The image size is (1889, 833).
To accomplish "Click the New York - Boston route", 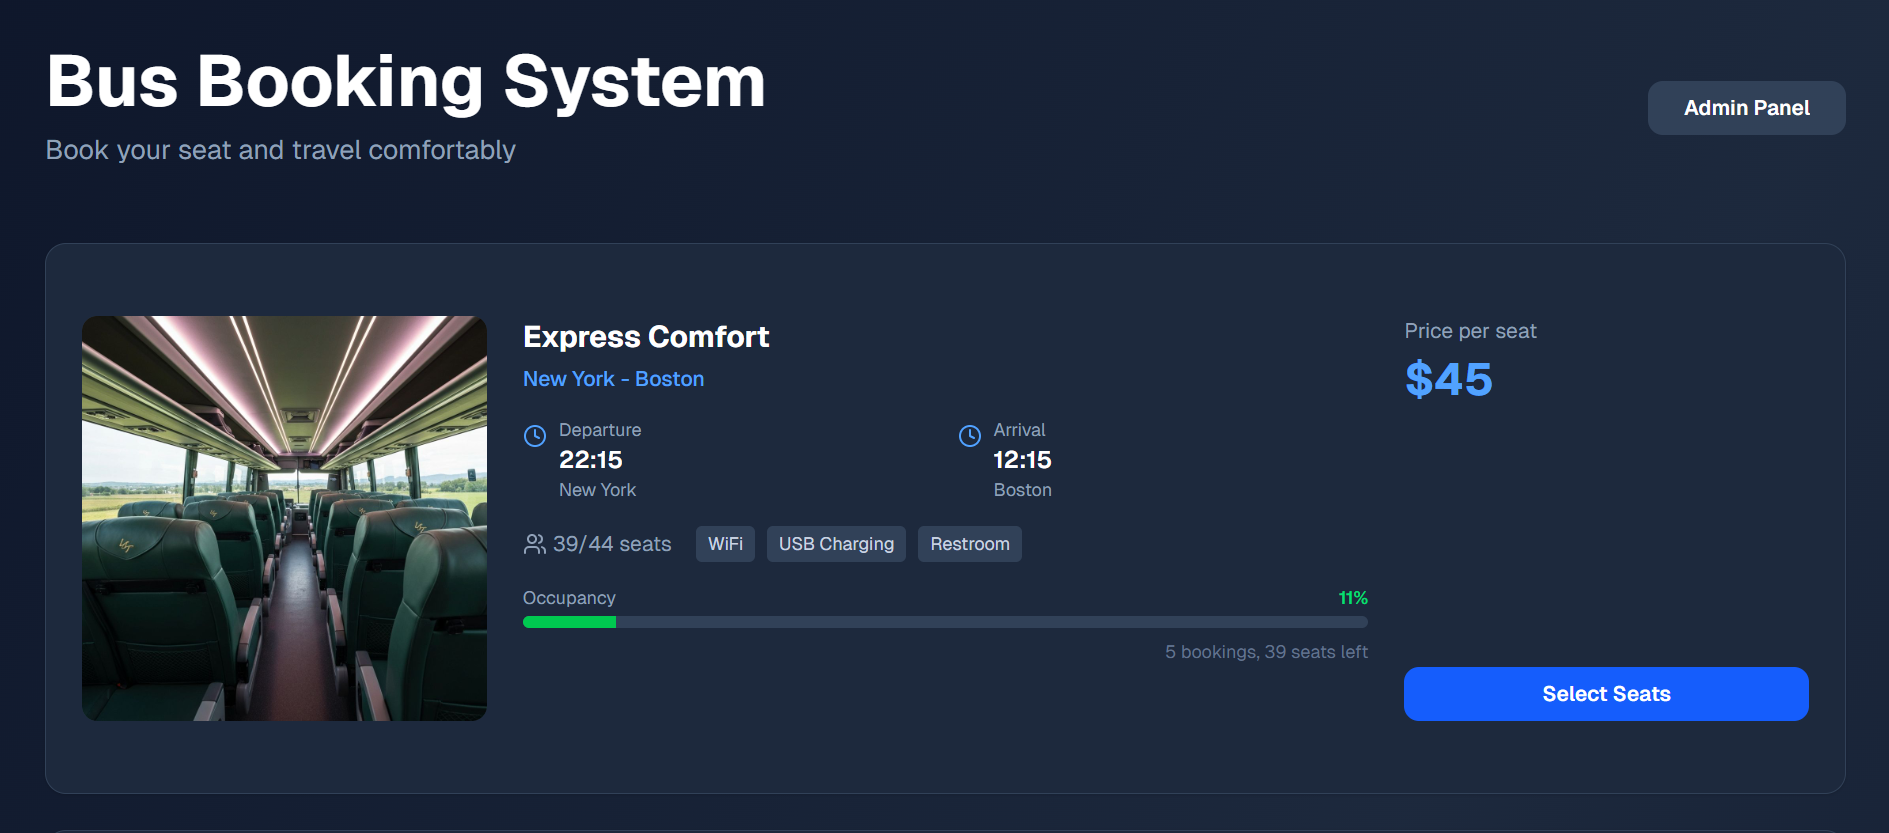I will 613,379.
